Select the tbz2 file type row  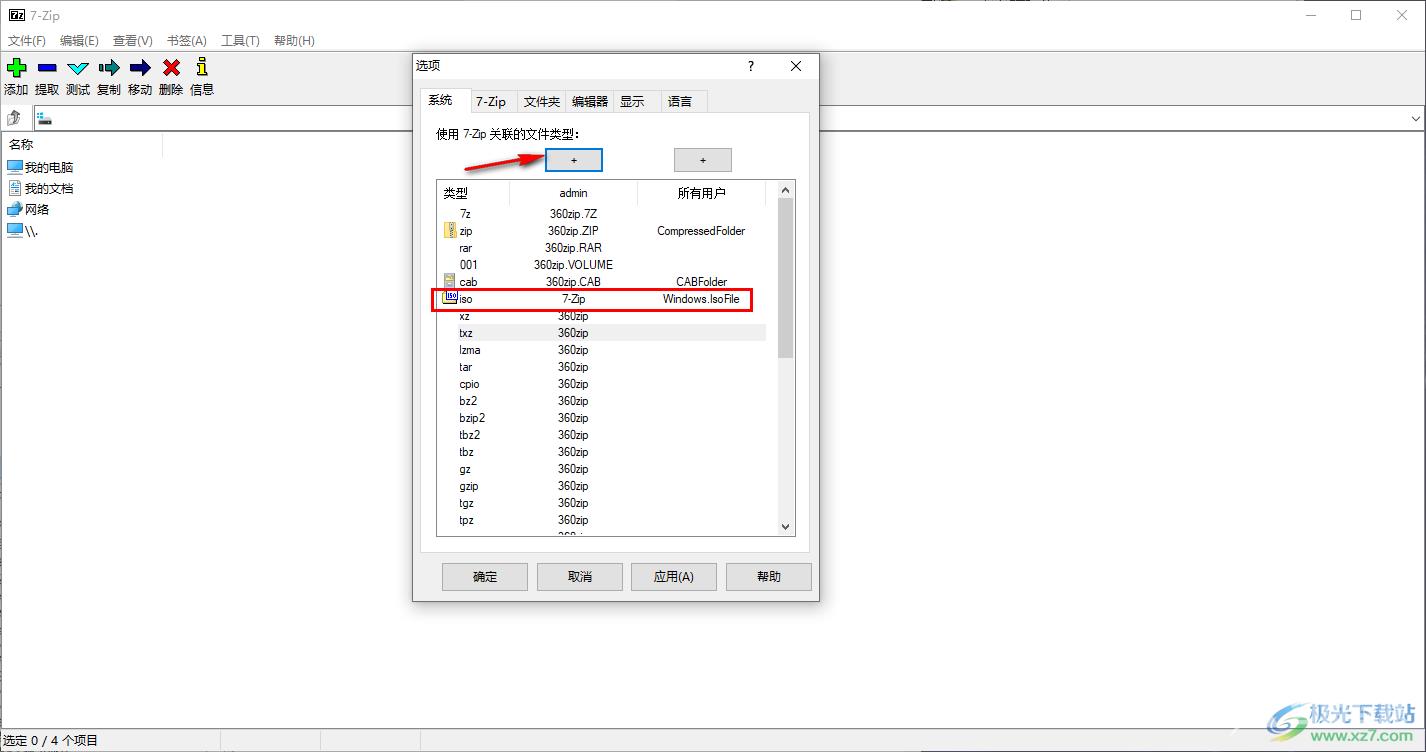pos(602,434)
